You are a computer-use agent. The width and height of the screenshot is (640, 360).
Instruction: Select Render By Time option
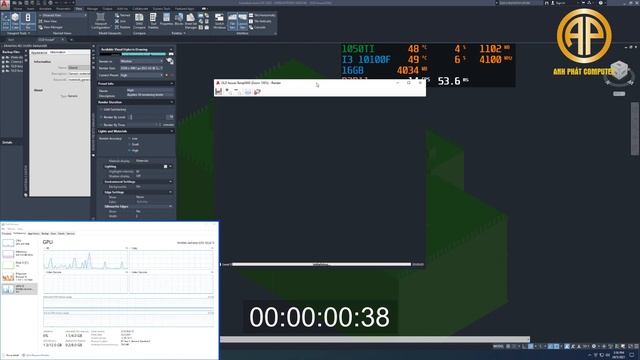pyautogui.click(x=114, y=125)
